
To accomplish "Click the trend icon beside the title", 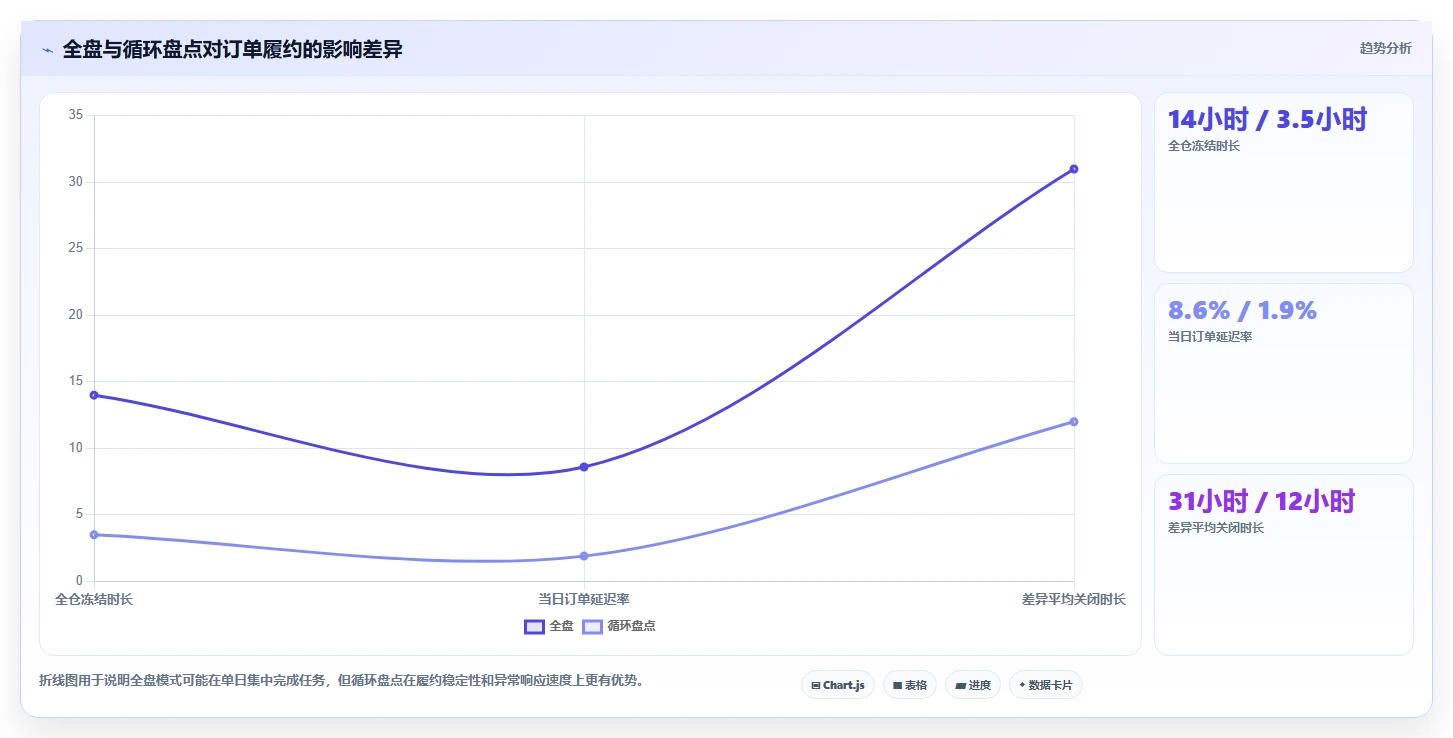I will 47,50.
